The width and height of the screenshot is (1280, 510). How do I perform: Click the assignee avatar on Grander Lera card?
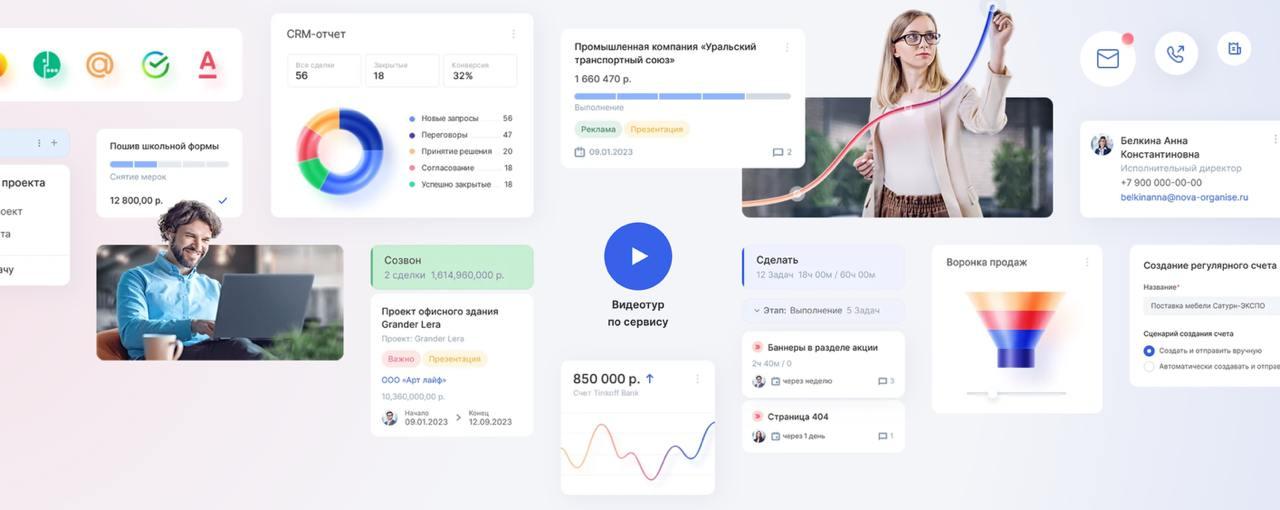click(389, 417)
